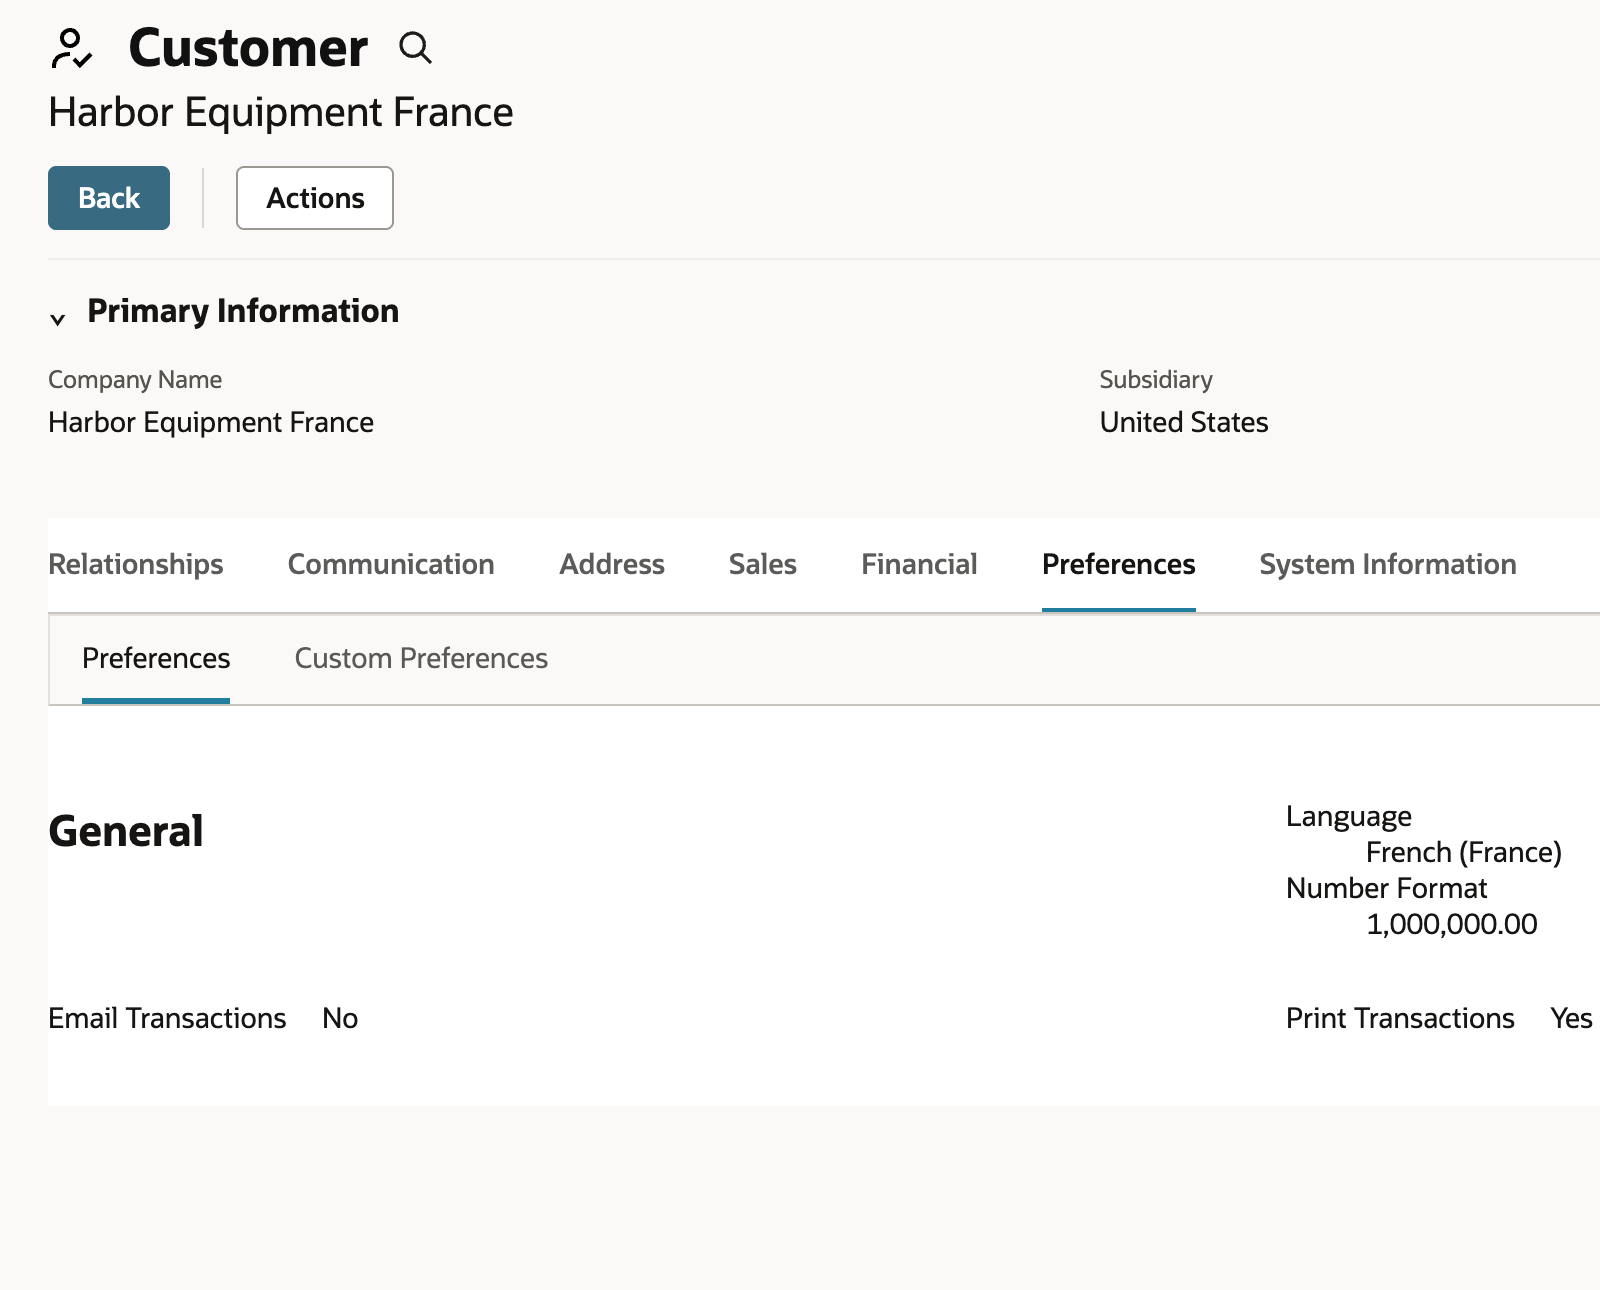Click the Language field label
This screenshot has width=1600, height=1290.
(x=1349, y=816)
